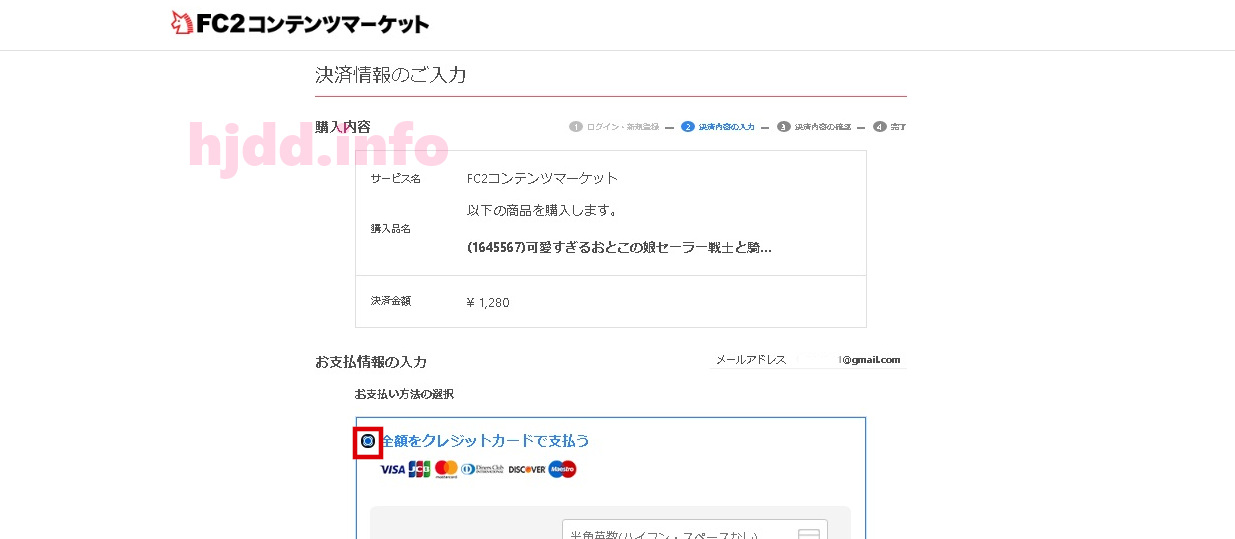This screenshot has width=1235, height=539.
Task: Click the product name (1645567) text
Action: pyautogui.click(x=619, y=247)
